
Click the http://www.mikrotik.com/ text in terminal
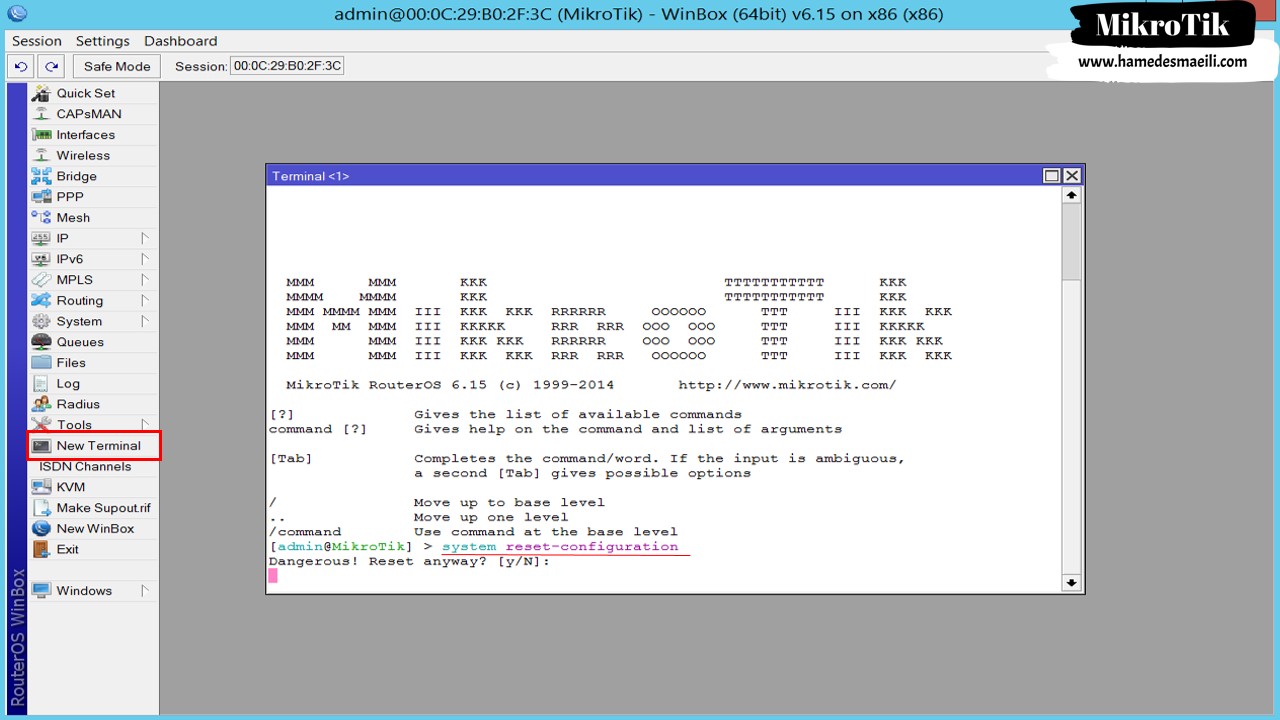787,385
